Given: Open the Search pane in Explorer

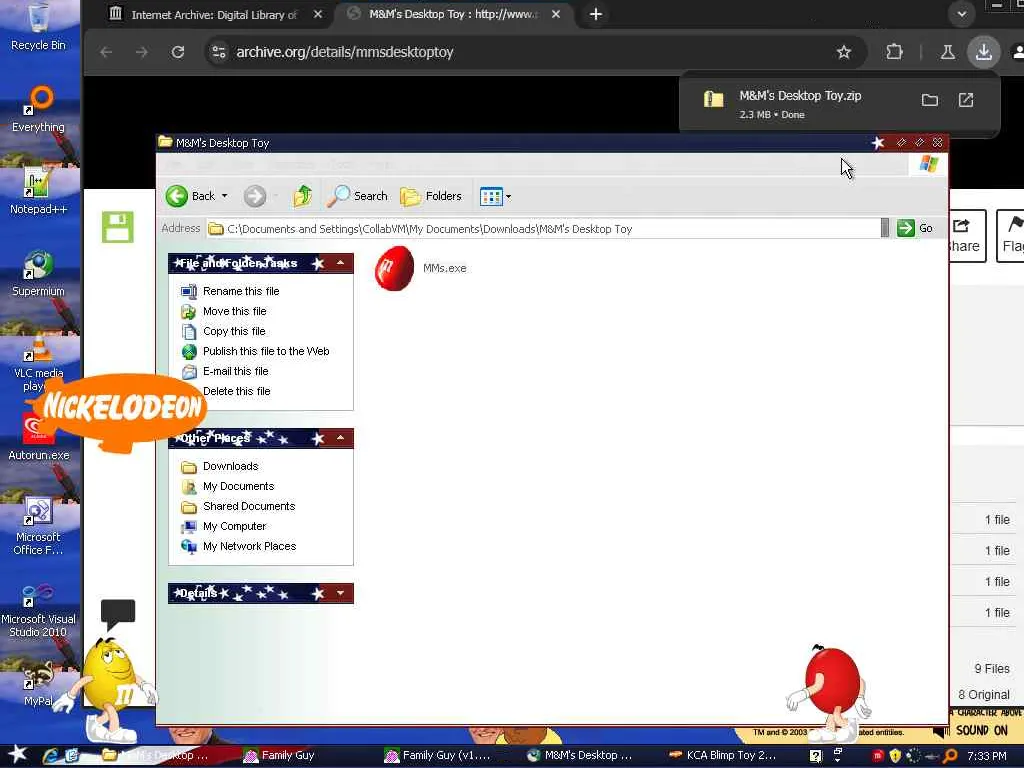Looking at the screenshot, I should point(357,196).
